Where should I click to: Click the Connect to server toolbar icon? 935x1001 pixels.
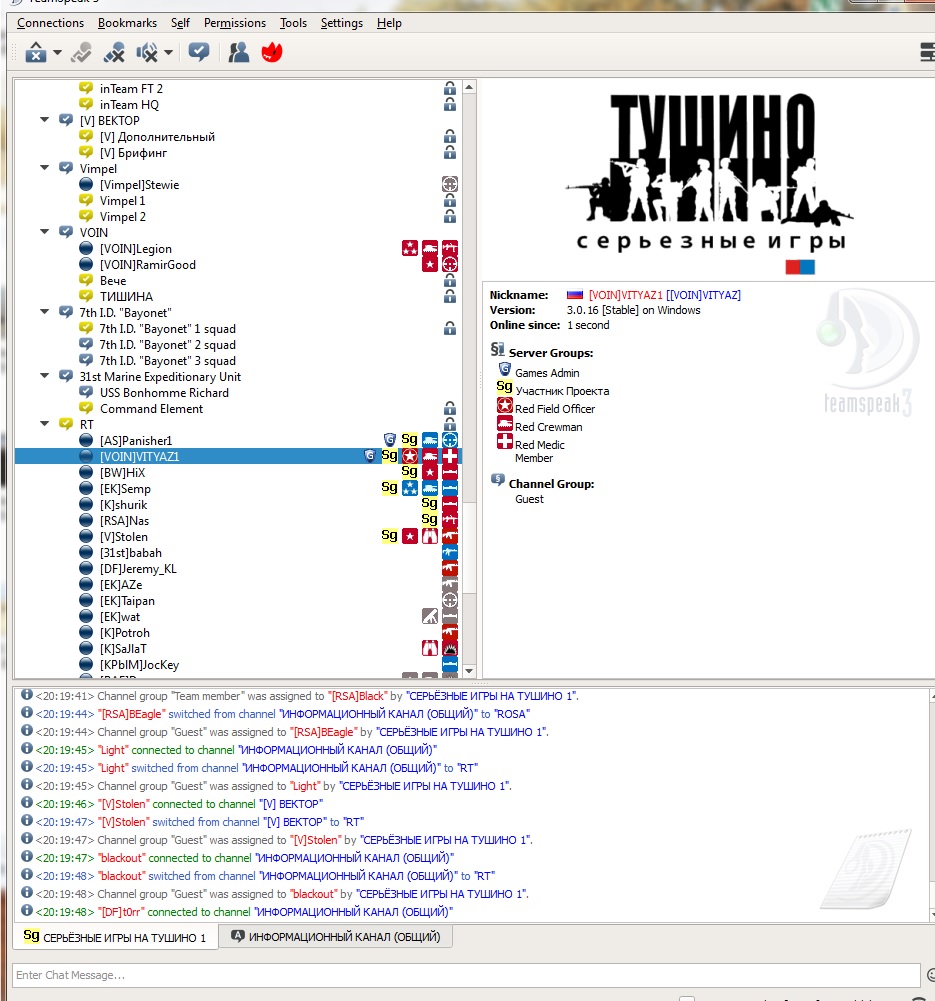click(x=36, y=52)
